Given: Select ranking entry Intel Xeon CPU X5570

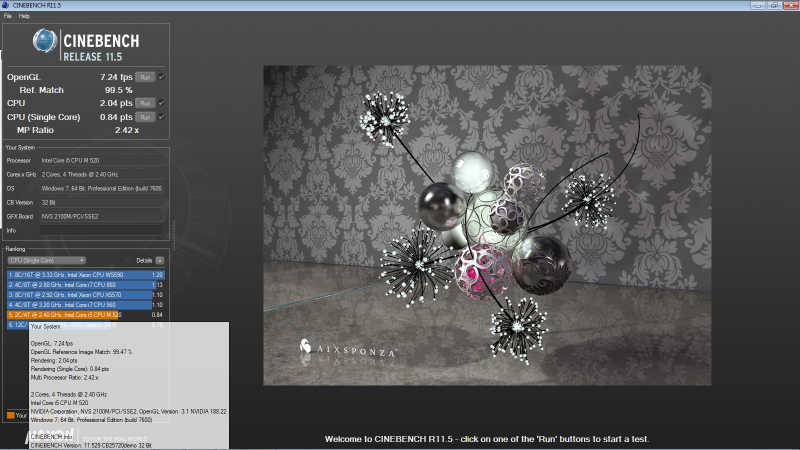Looking at the screenshot, I should click(86, 295).
